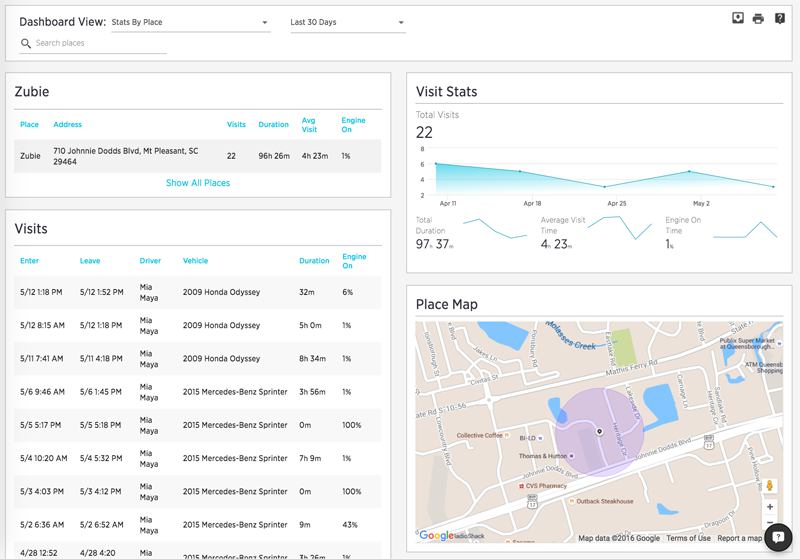This screenshot has height=559, width=800.
Task: Click the CVS Pharmacy label on map
Action: [543, 486]
